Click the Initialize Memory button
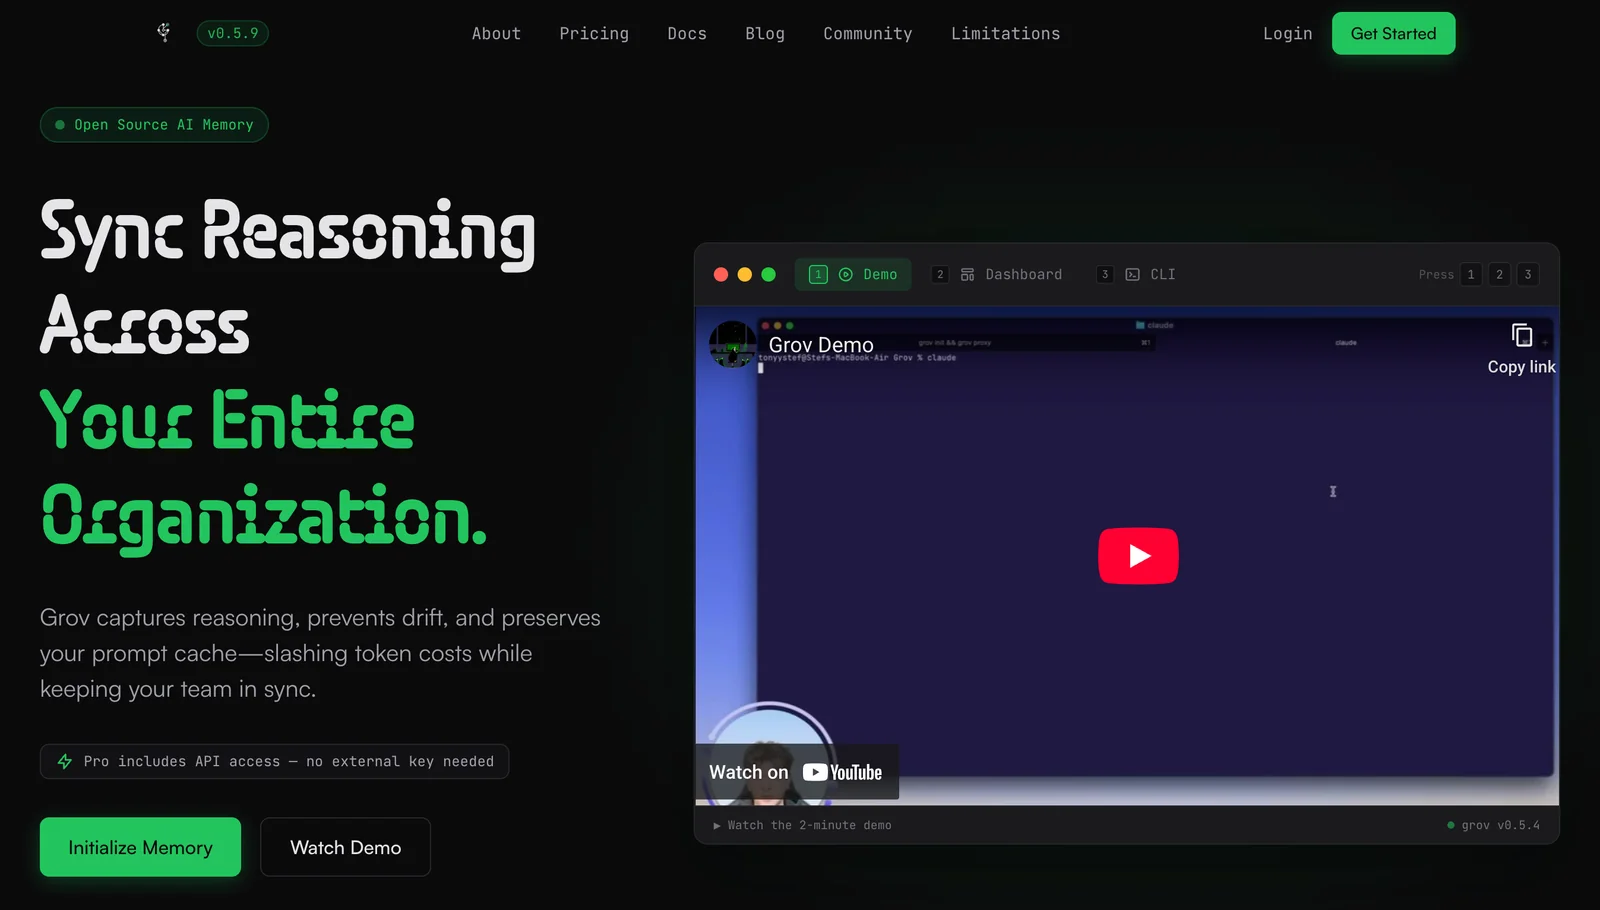This screenshot has height=910, width=1600. click(x=140, y=847)
